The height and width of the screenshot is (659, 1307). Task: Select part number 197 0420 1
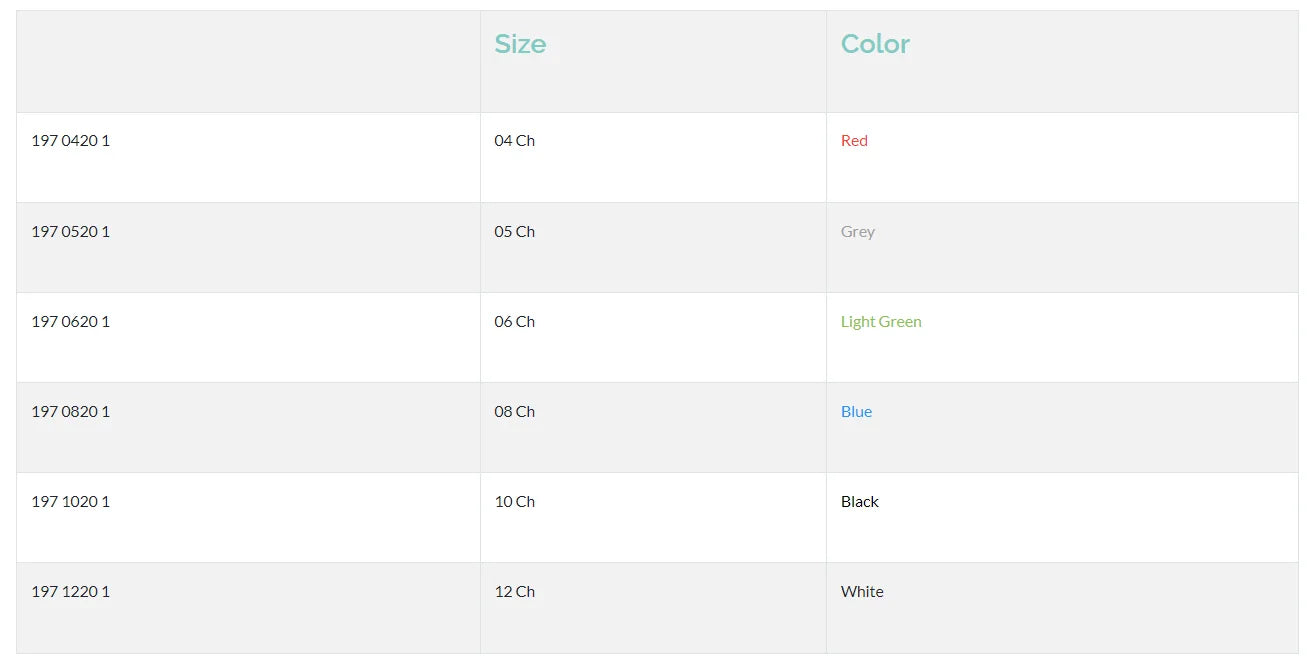coord(71,141)
